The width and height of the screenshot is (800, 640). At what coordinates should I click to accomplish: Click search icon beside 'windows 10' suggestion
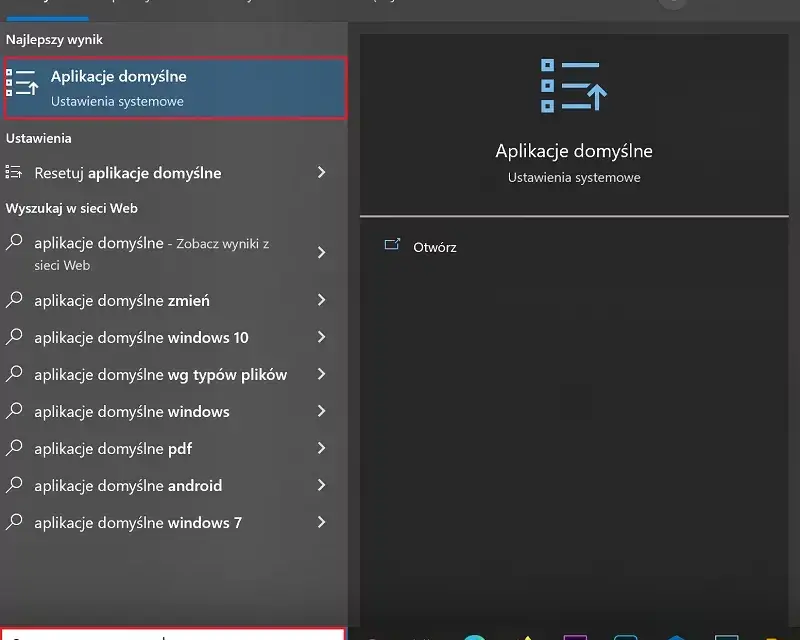14,337
